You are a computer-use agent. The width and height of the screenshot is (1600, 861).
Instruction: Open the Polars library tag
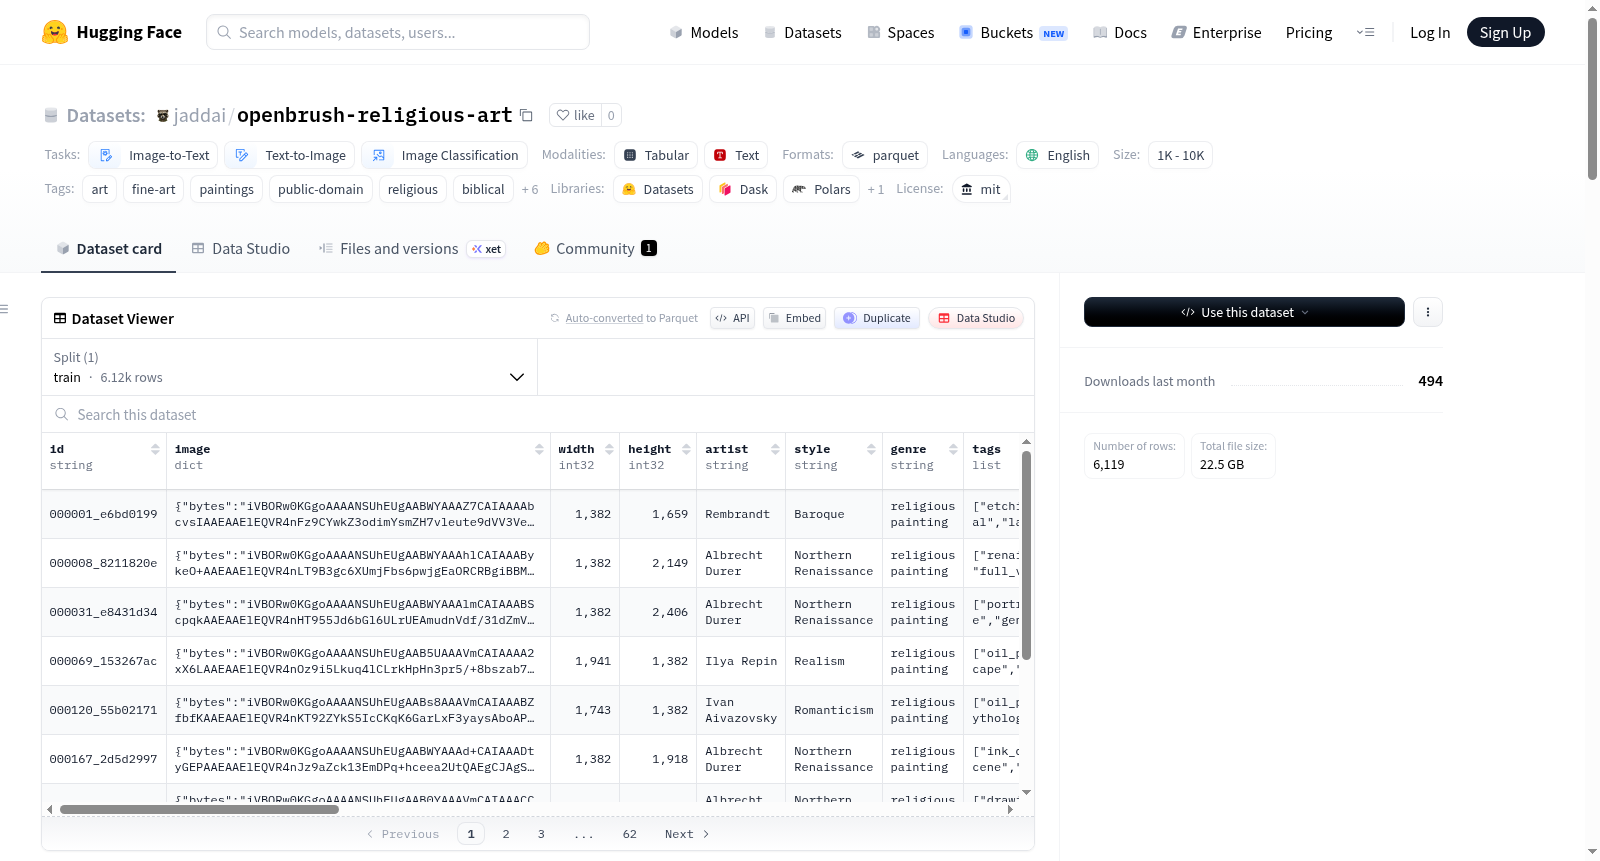click(x=821, y=189)
